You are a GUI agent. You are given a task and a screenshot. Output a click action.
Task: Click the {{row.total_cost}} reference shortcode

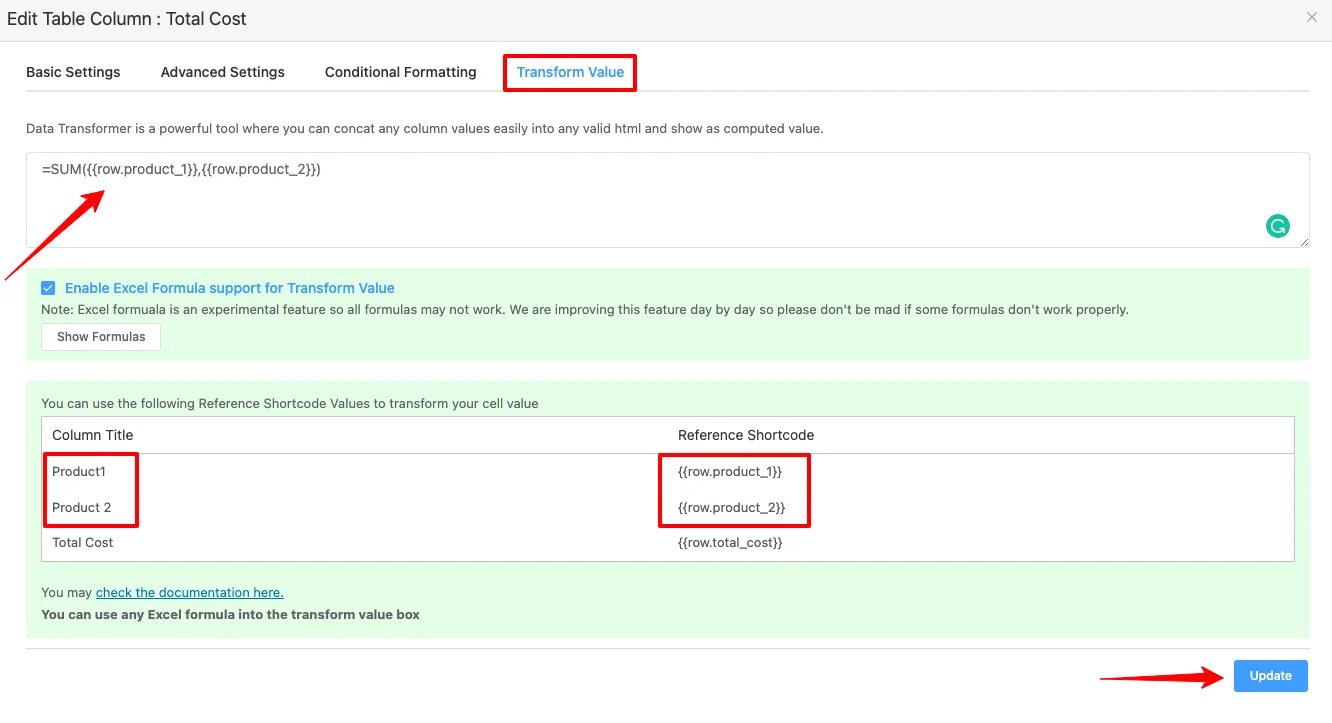click(730, 543)
